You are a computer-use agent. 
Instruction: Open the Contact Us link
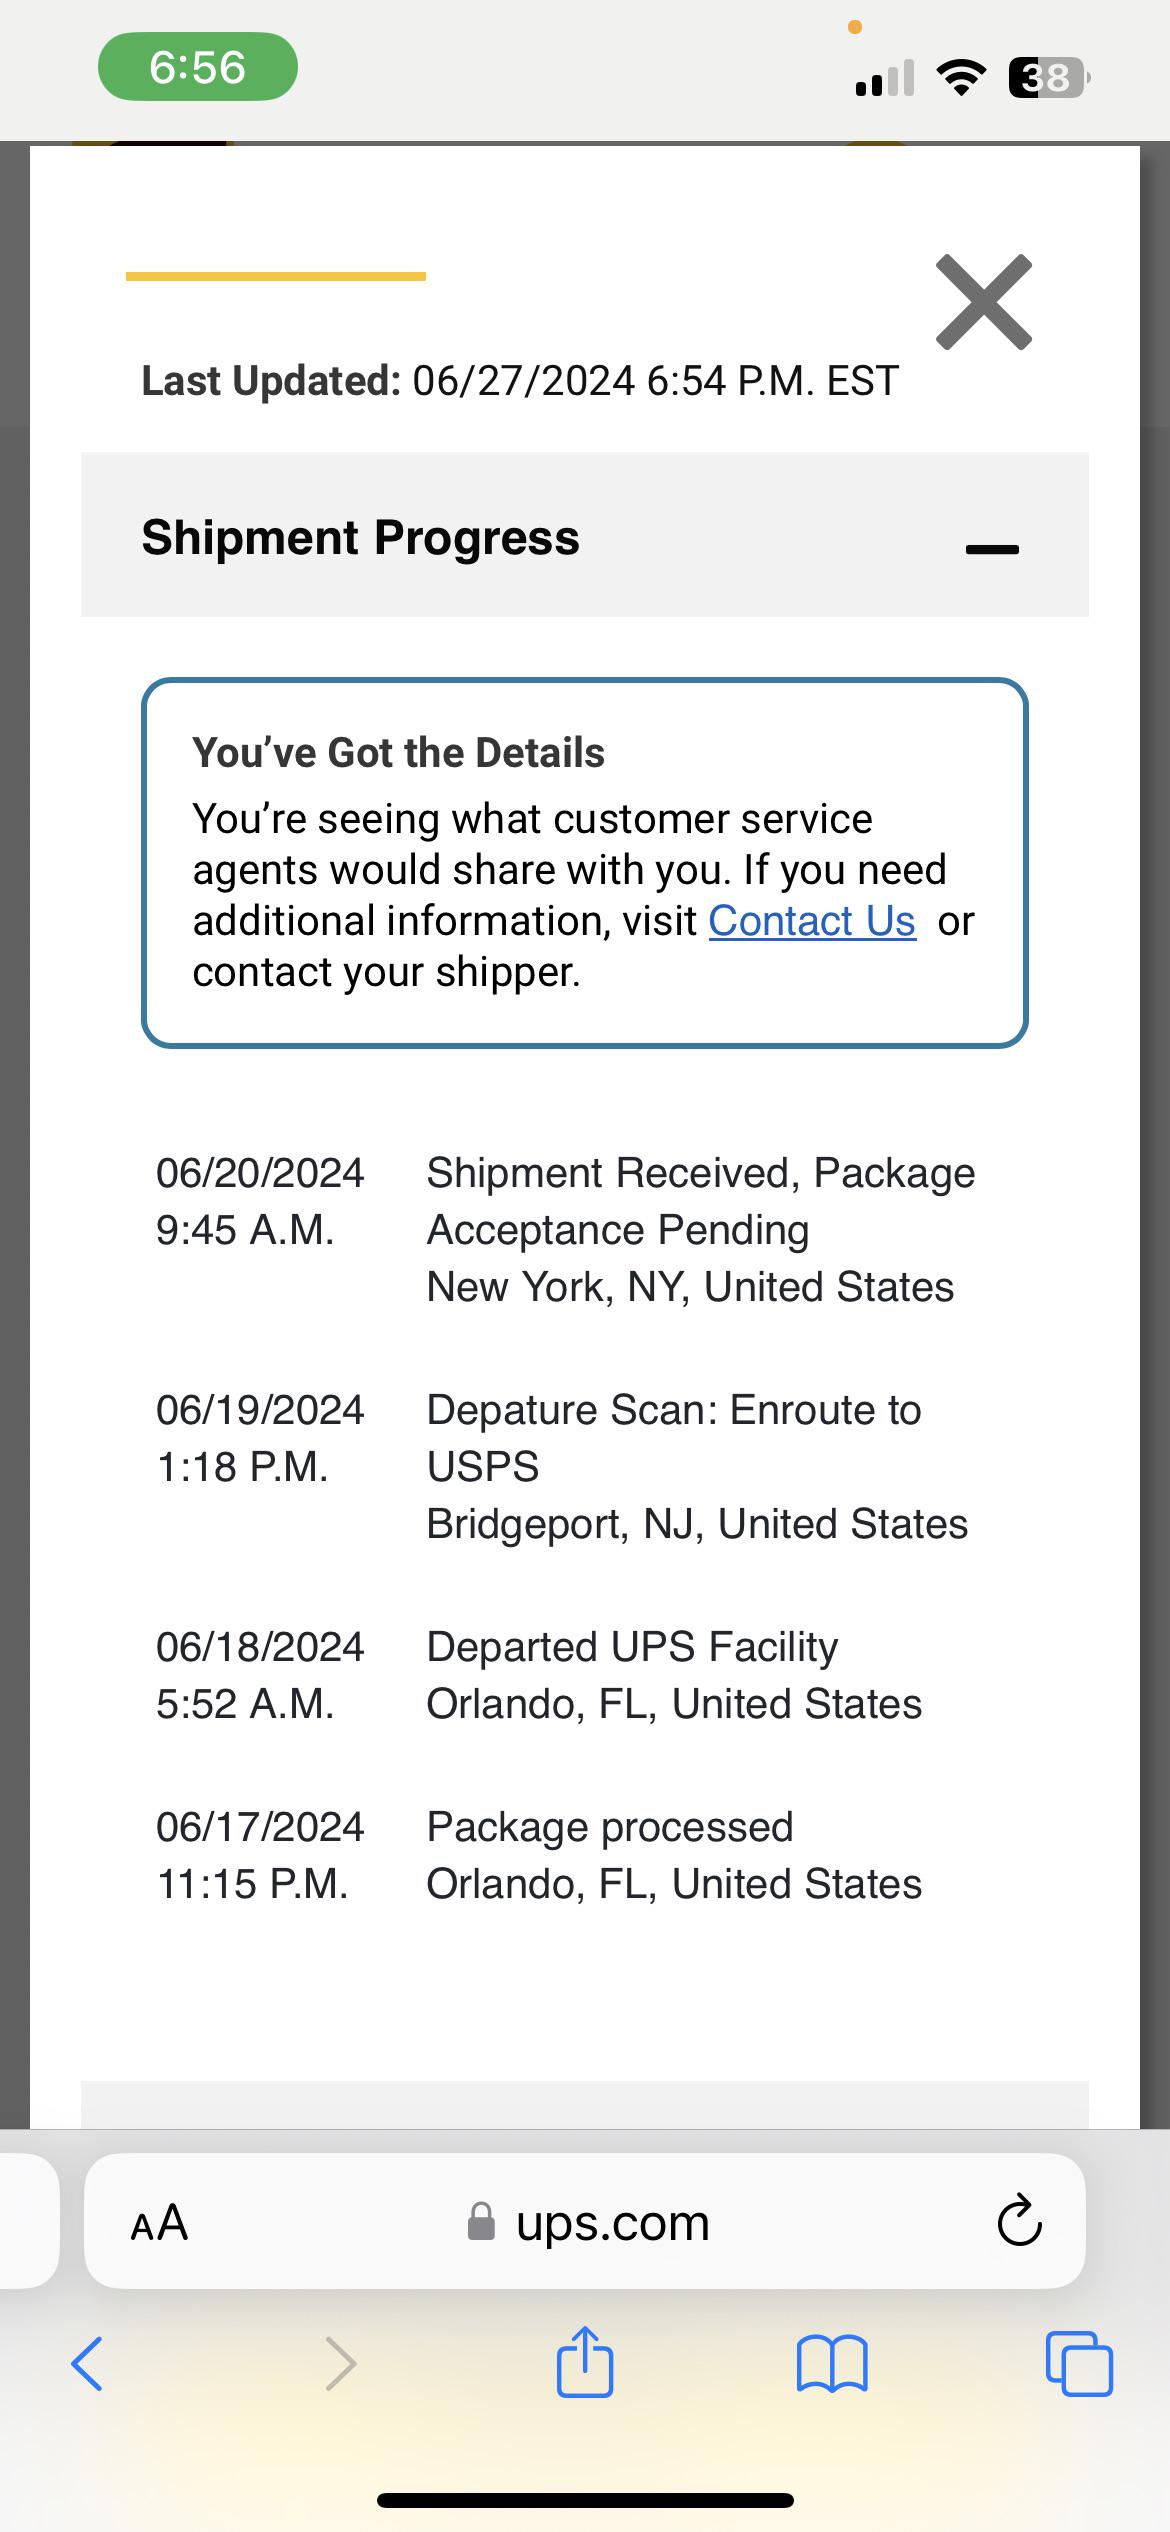click(812, 921)
